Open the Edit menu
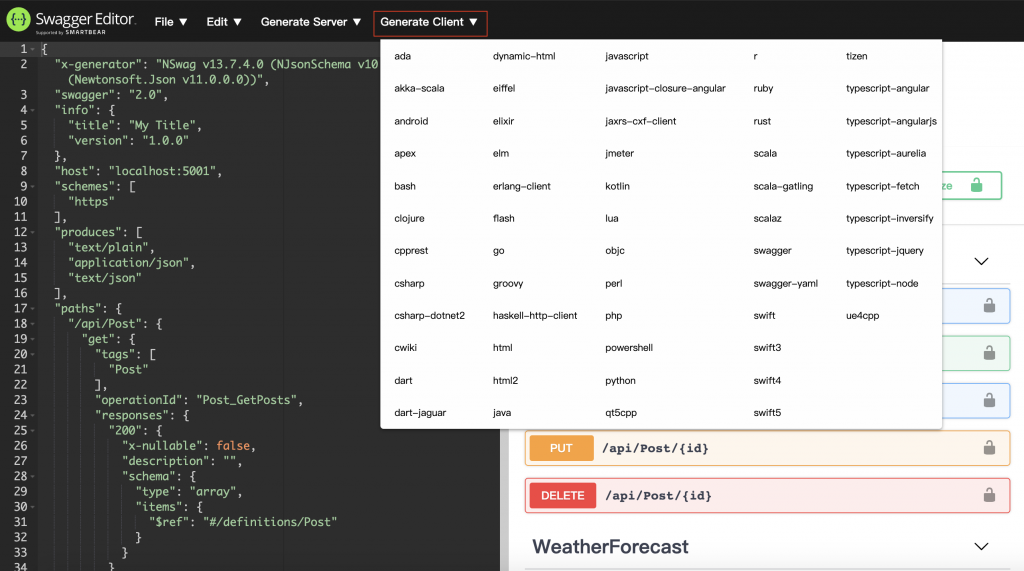 click(x=223, y=22)
